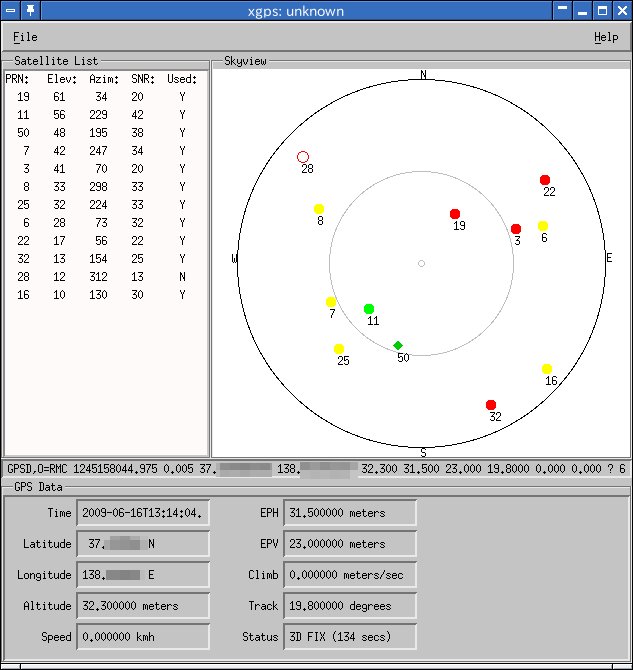Screen dimensions: 633x670
Task: Select PRN 7 row in satellite list
Action: point(106,151)
